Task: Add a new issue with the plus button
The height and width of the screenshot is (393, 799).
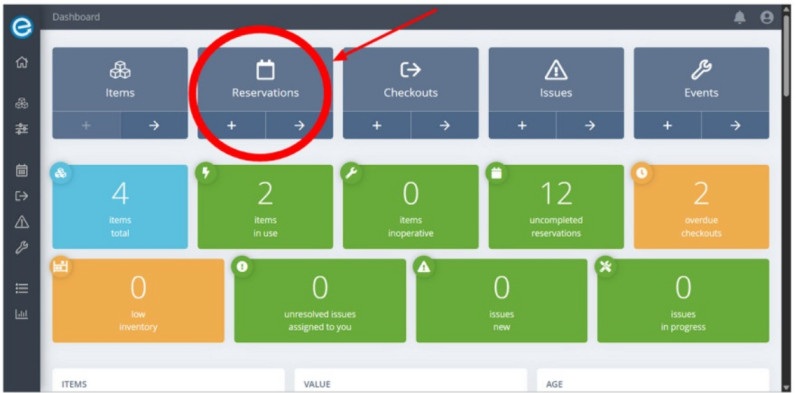Action: [x=522, y=125]
